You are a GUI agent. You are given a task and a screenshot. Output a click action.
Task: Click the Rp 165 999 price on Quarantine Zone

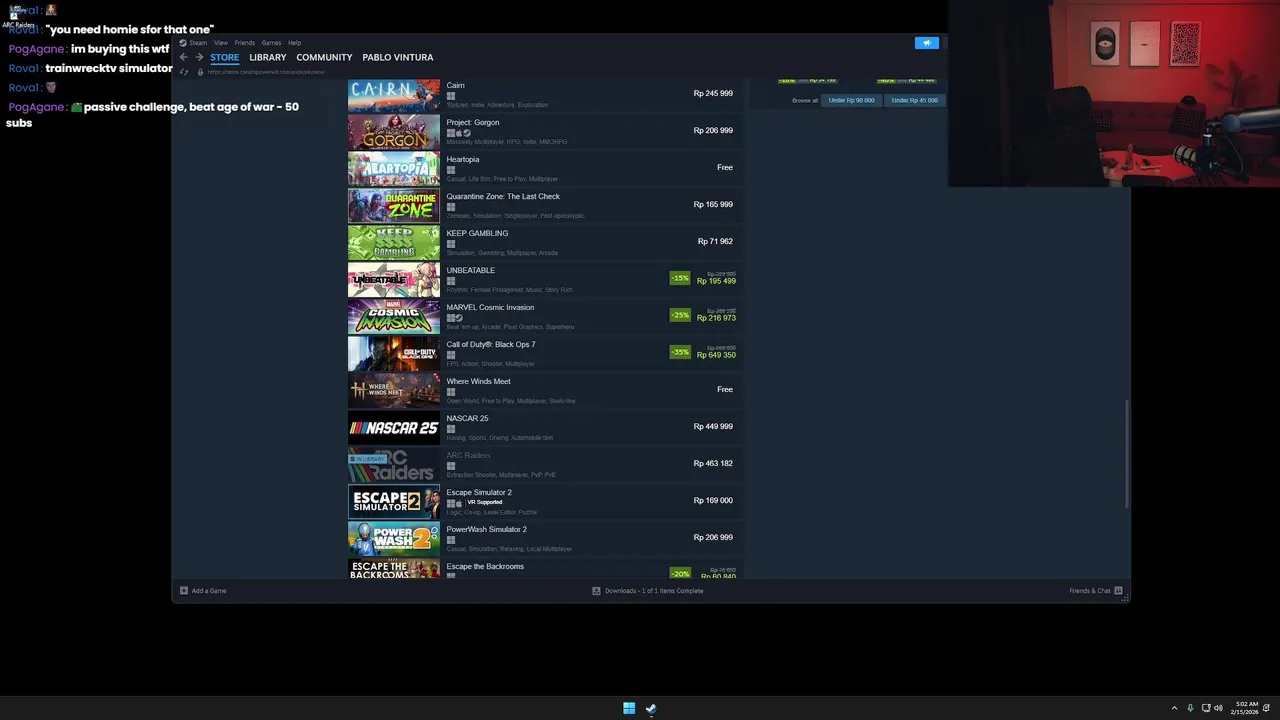tap(713, 204)
